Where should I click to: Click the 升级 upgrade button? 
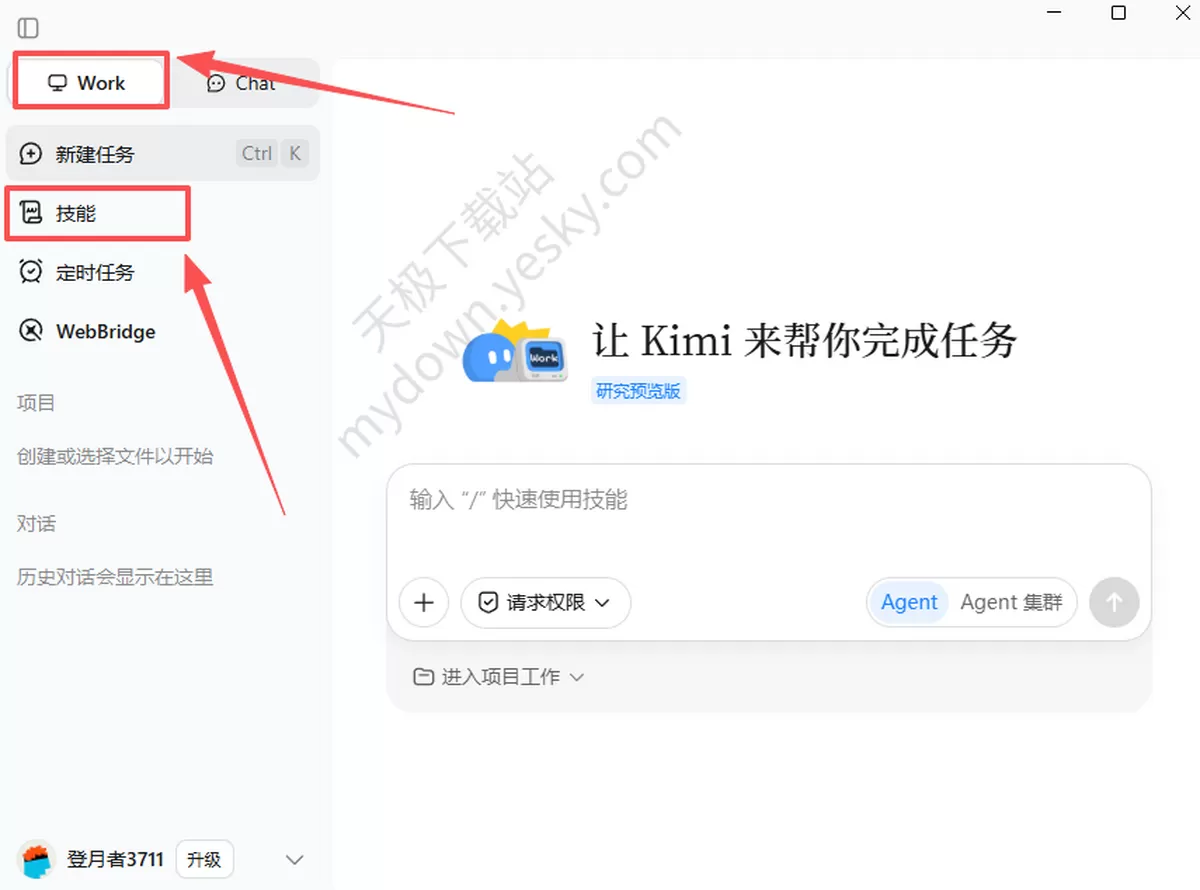(204, 859)
